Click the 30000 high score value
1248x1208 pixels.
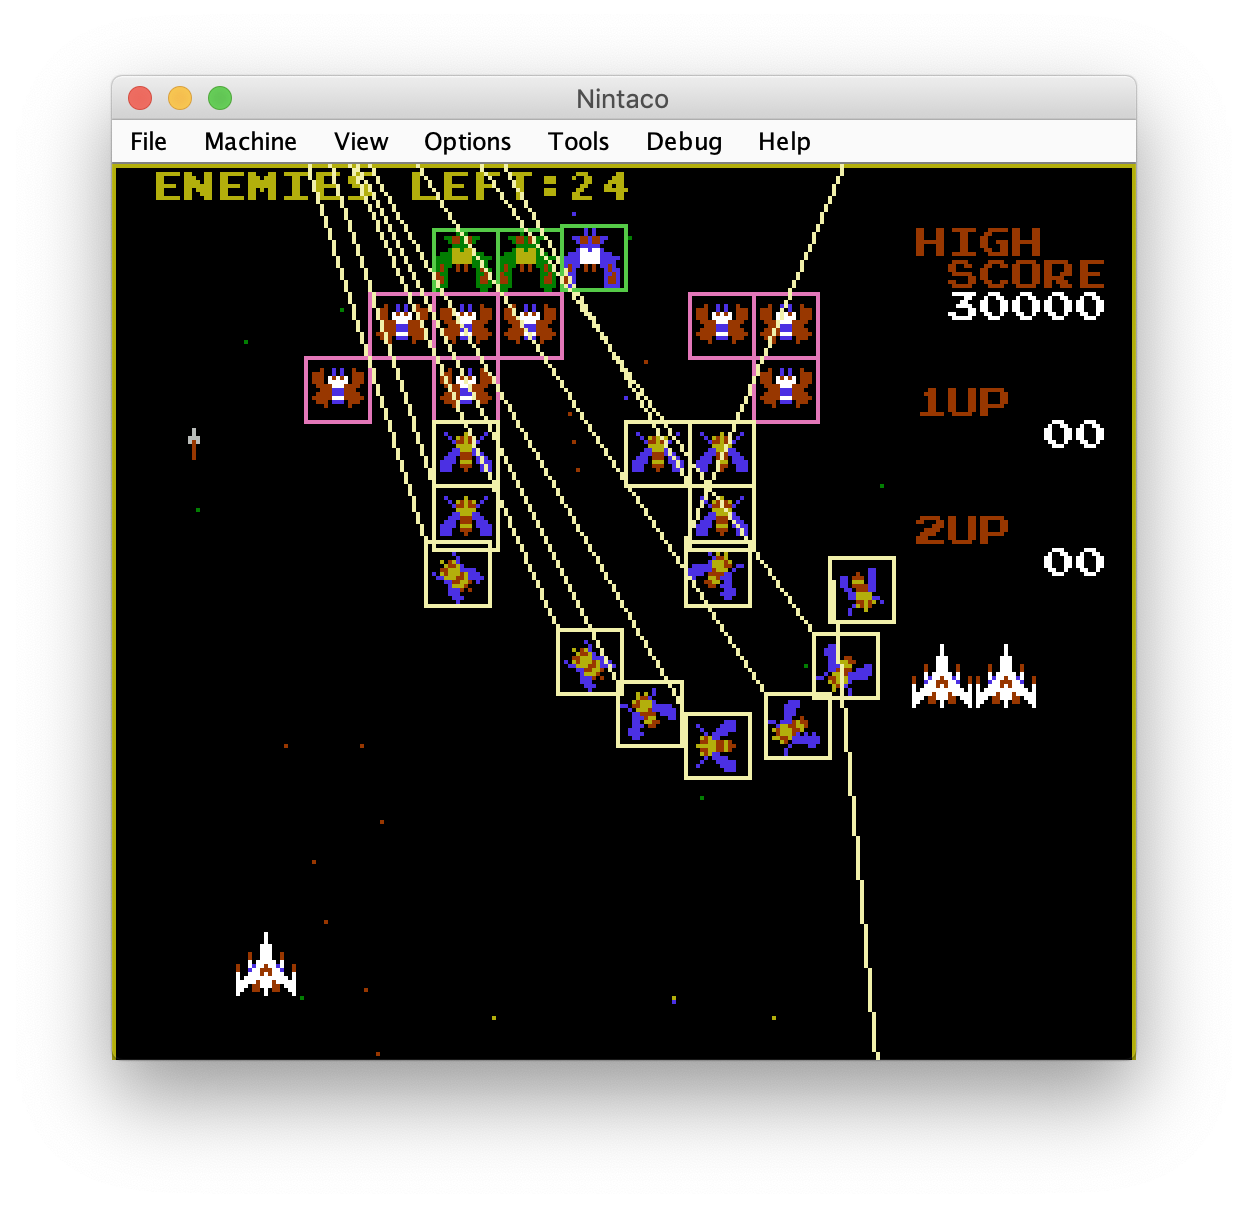pos(1026,305)
